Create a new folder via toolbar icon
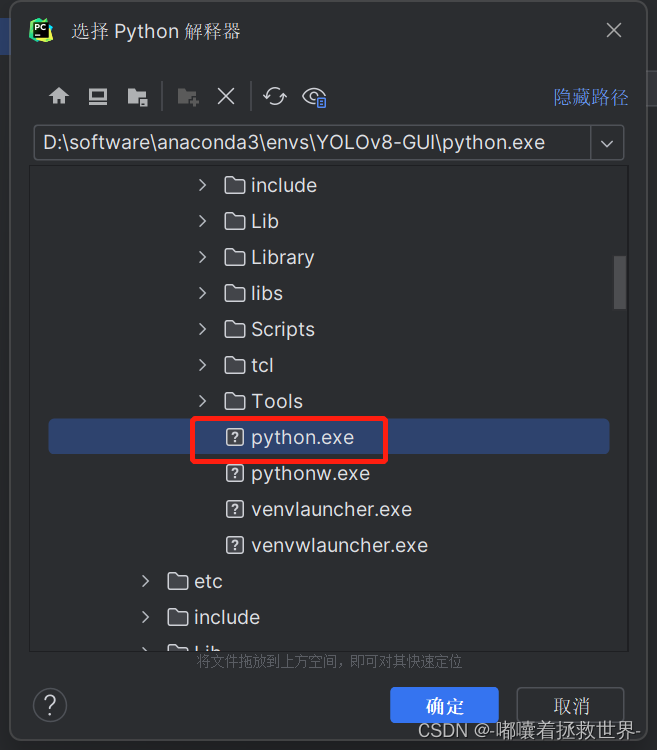The height and width of the screenshot is (750, 657). point(187,97)
